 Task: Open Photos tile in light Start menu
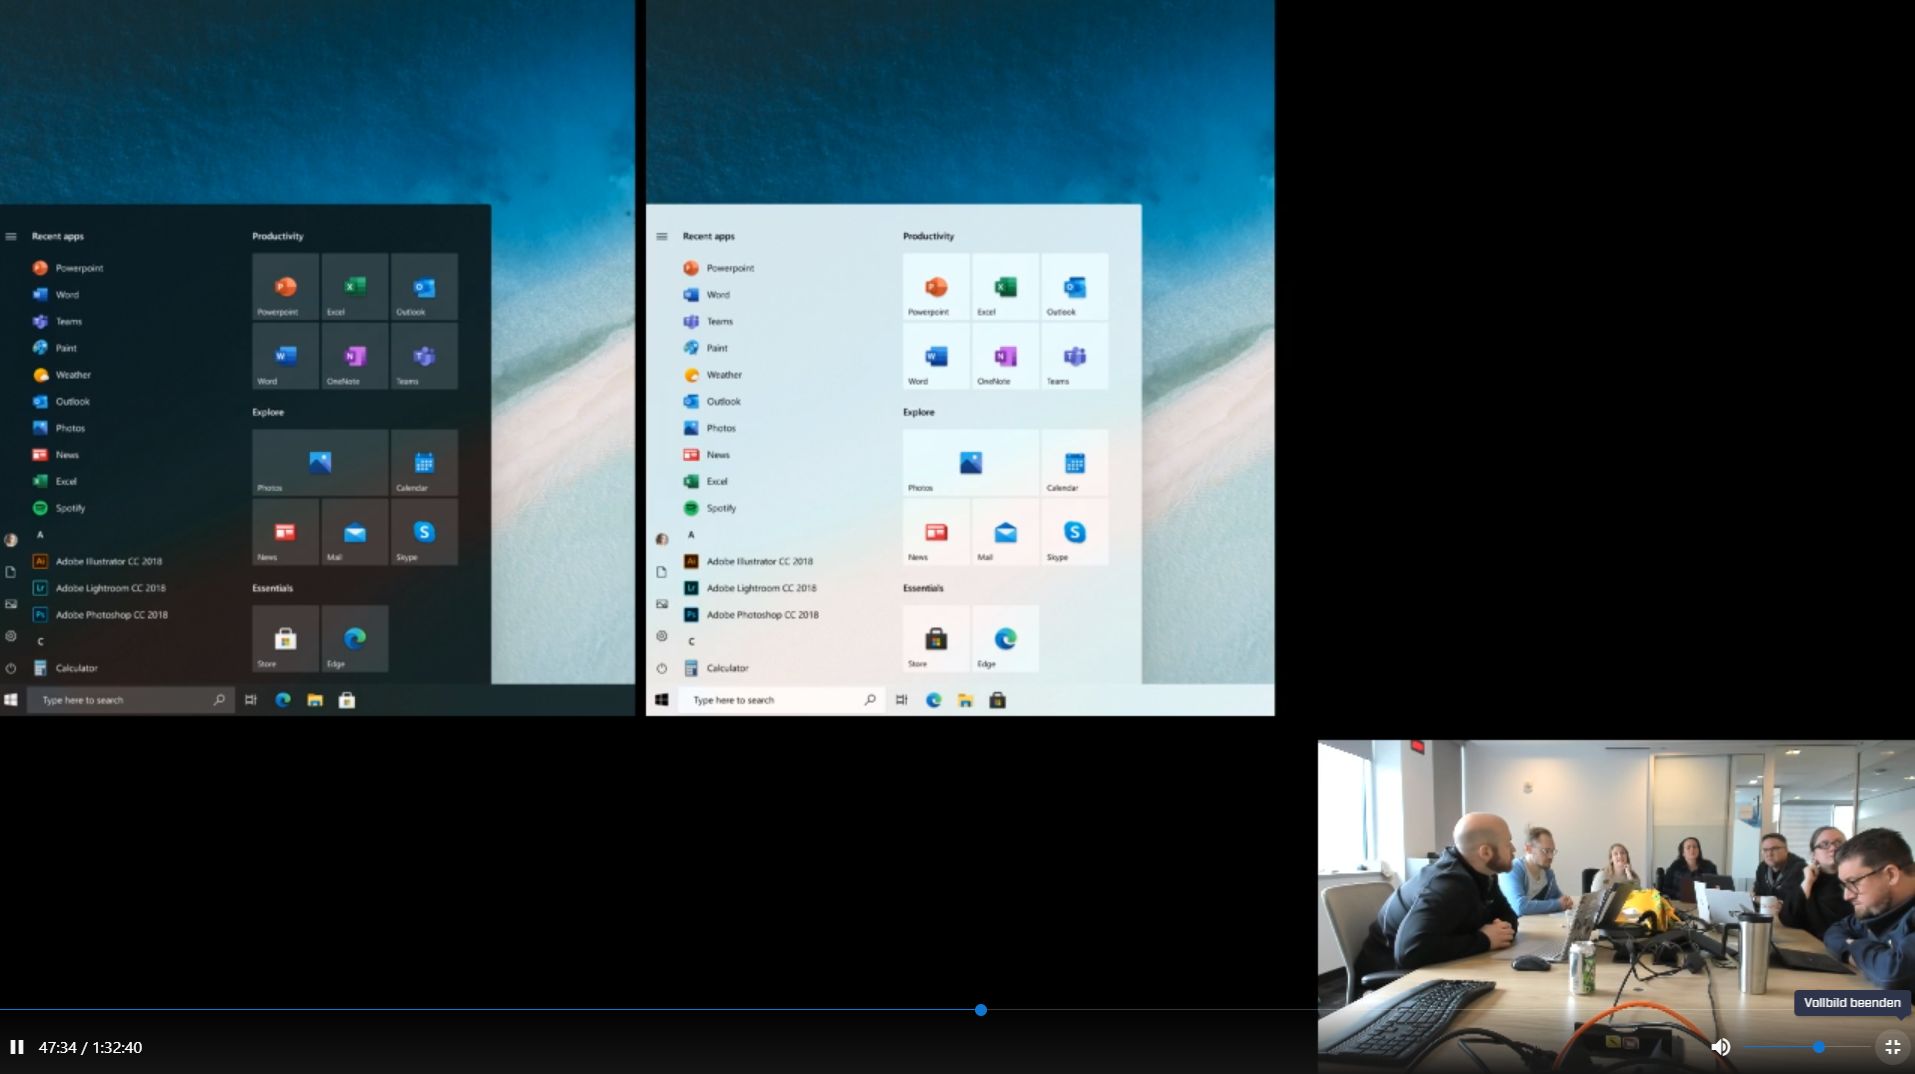pos(970,463)
